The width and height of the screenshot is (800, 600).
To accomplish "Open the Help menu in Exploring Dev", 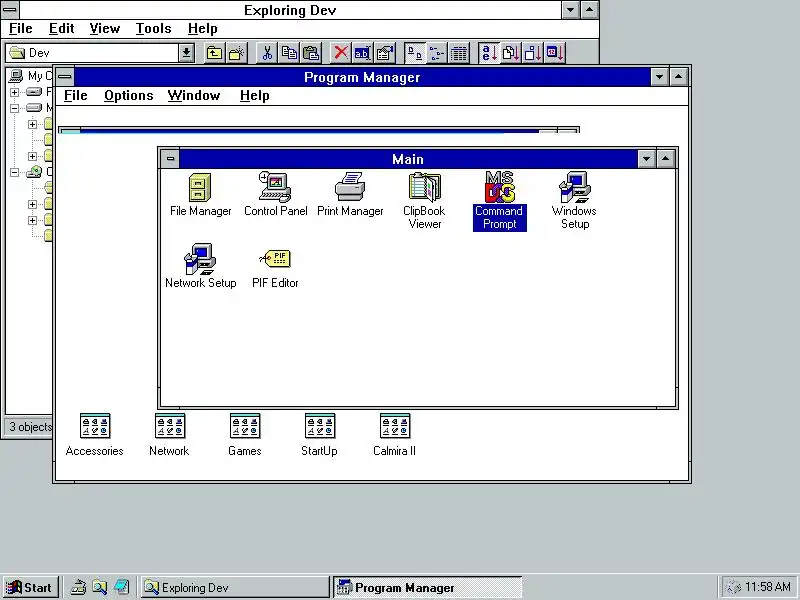I will click(x=203, y=29).
